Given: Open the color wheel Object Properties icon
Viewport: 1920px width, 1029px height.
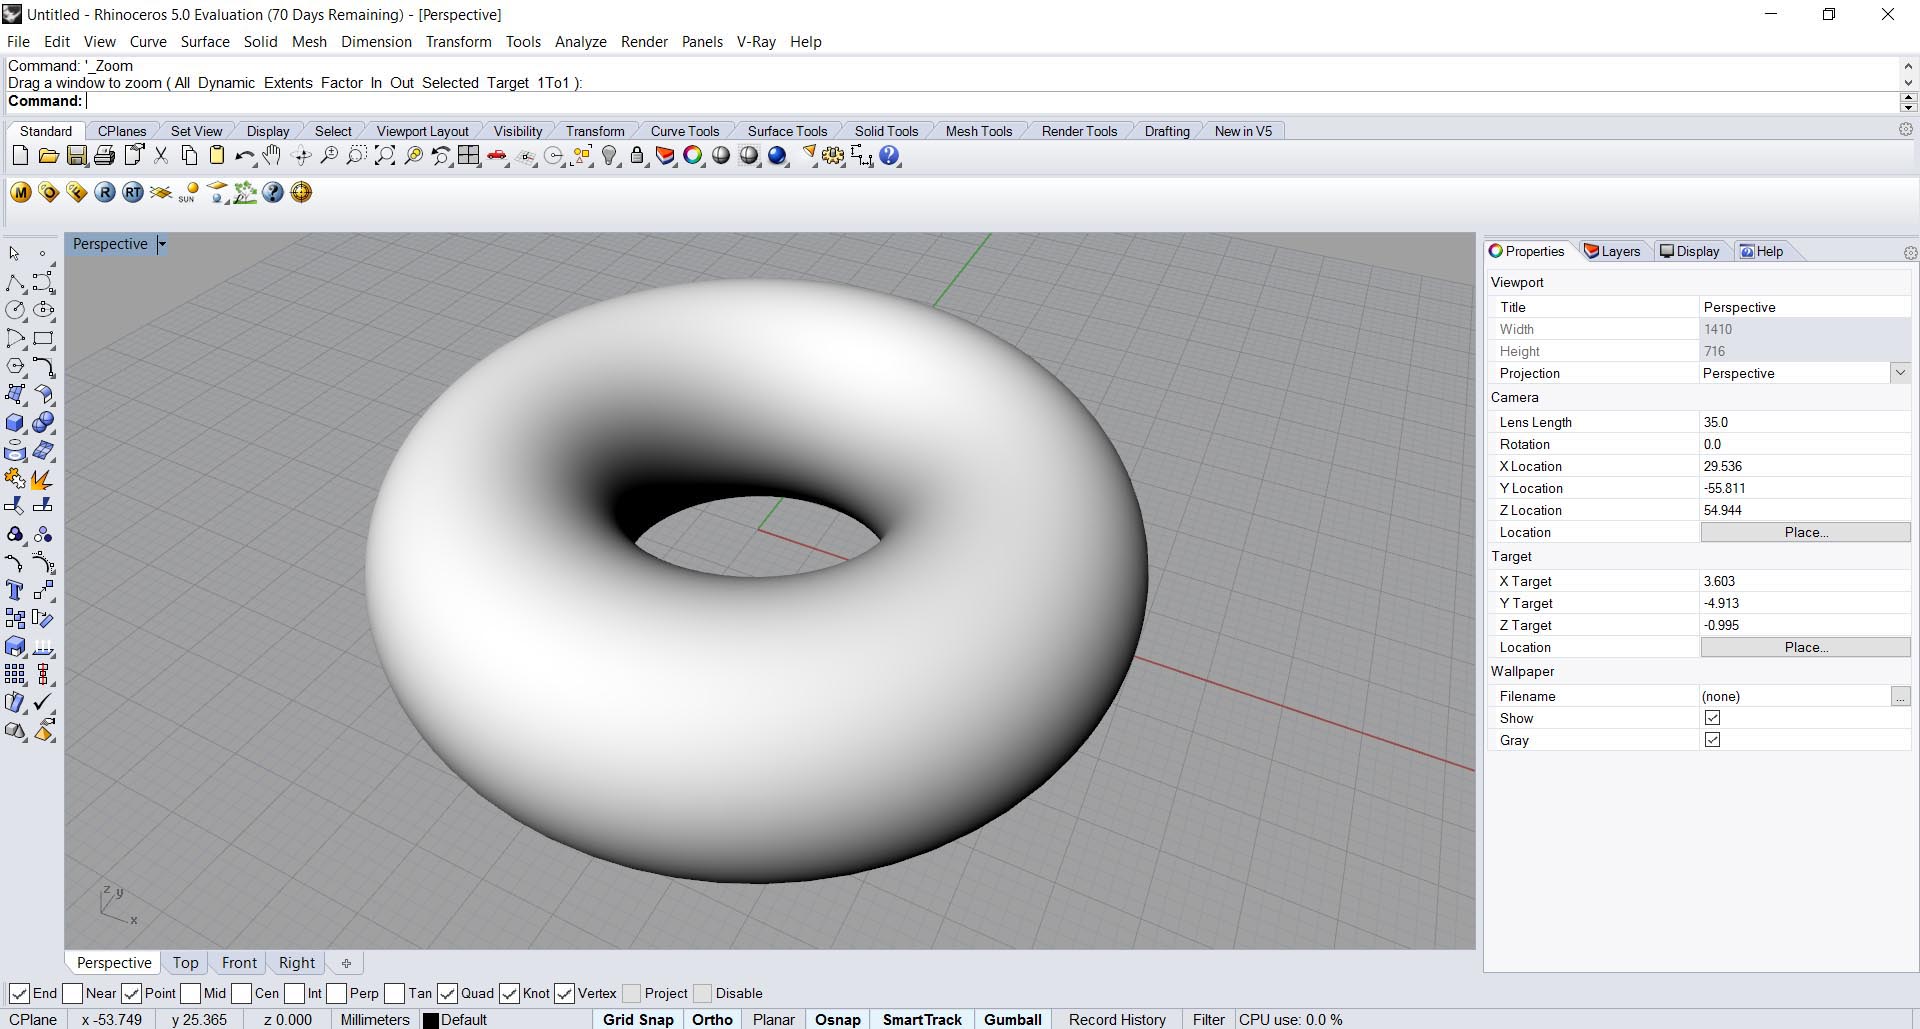Looking at the screenshot, I should click(x=693, y=156).
